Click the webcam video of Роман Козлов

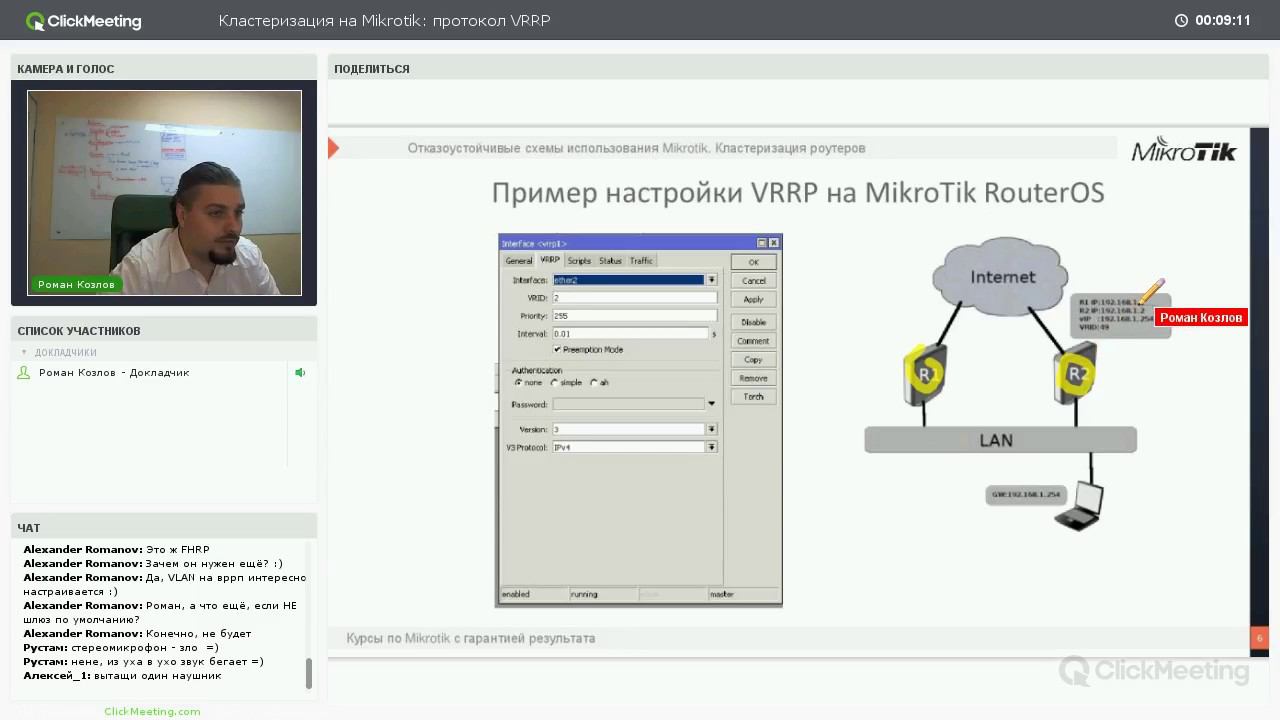[164, 193]
